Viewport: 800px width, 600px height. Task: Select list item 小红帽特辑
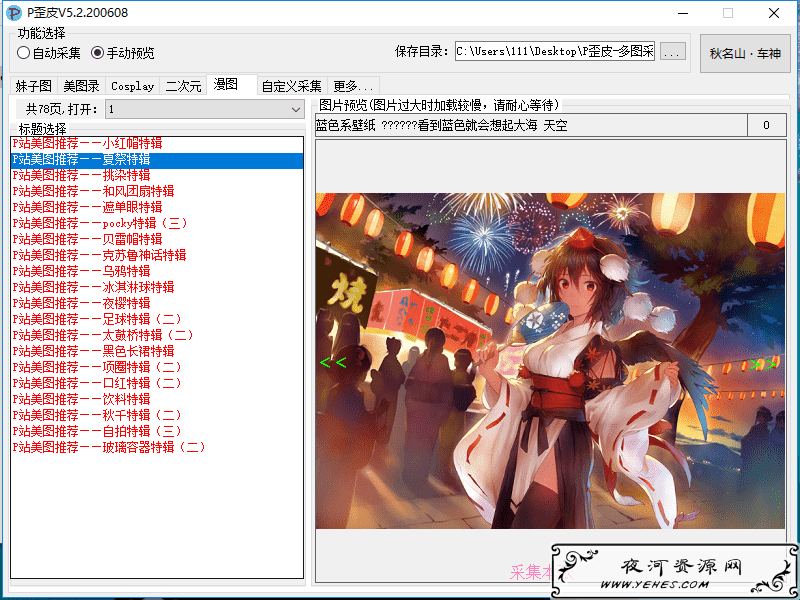coord(157,143)
